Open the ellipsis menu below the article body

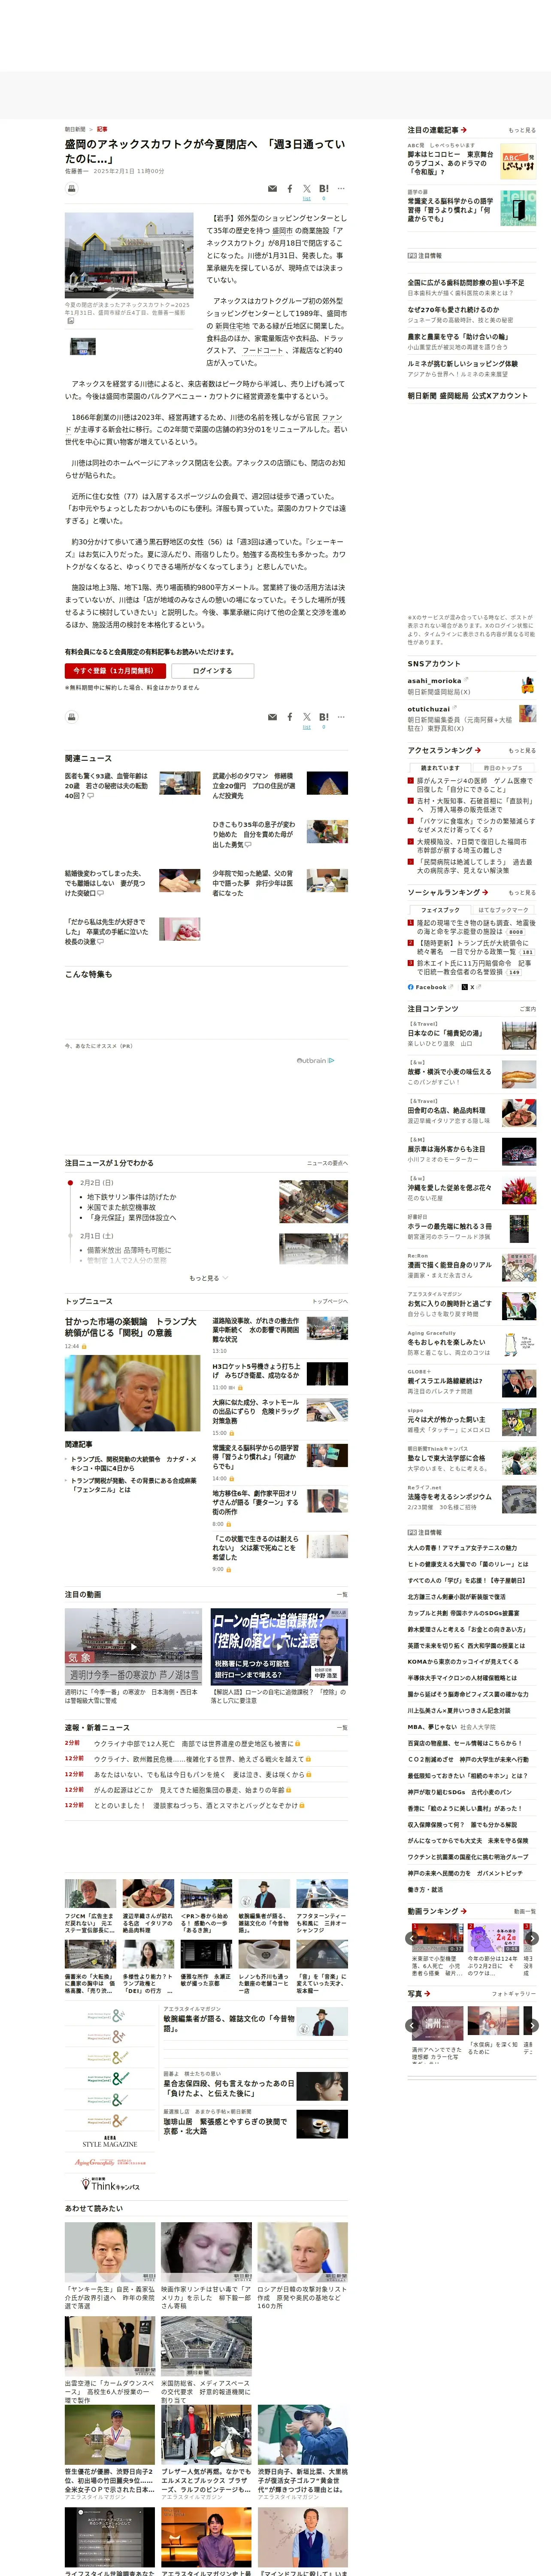[x=341, y=717]
